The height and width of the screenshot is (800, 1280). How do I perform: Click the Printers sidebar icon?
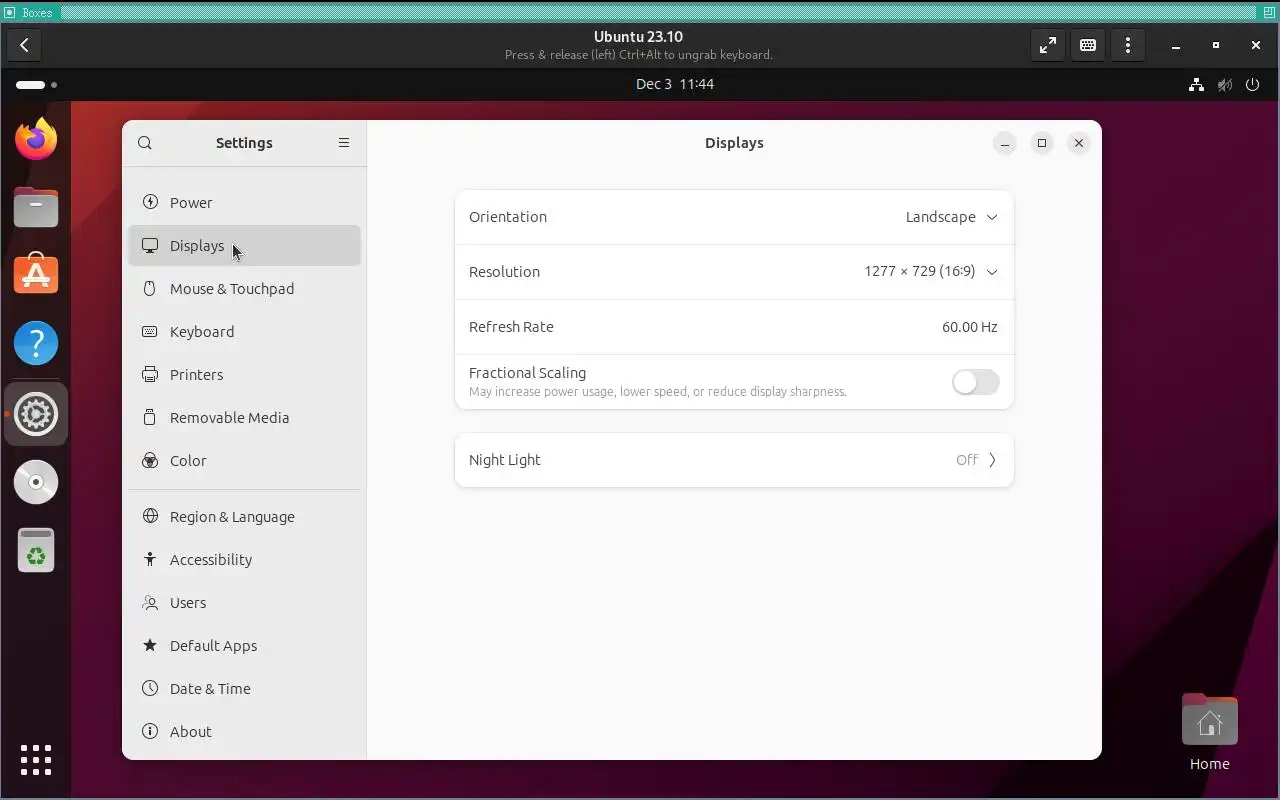coord(150,374)
